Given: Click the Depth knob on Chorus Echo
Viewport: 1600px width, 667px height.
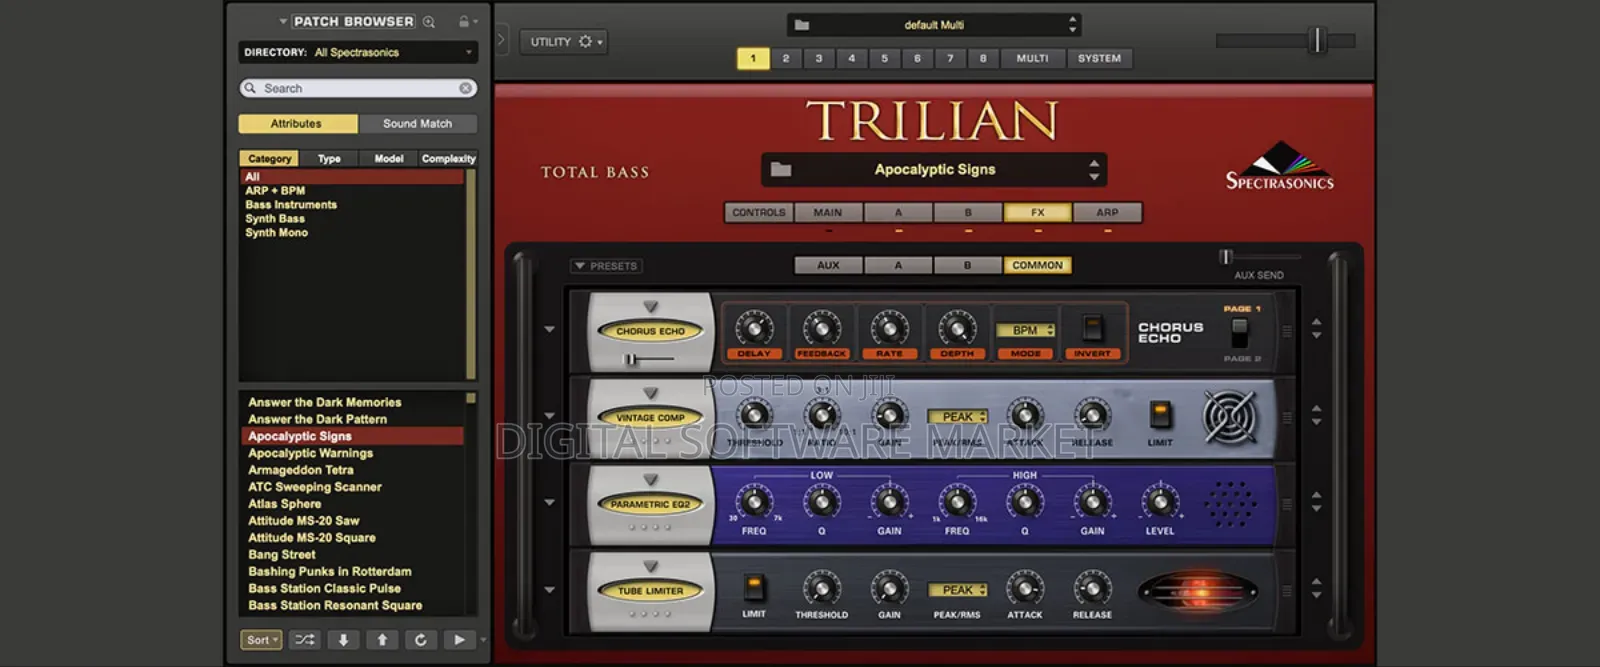Looking at the screenshot, I should (957, 327).
